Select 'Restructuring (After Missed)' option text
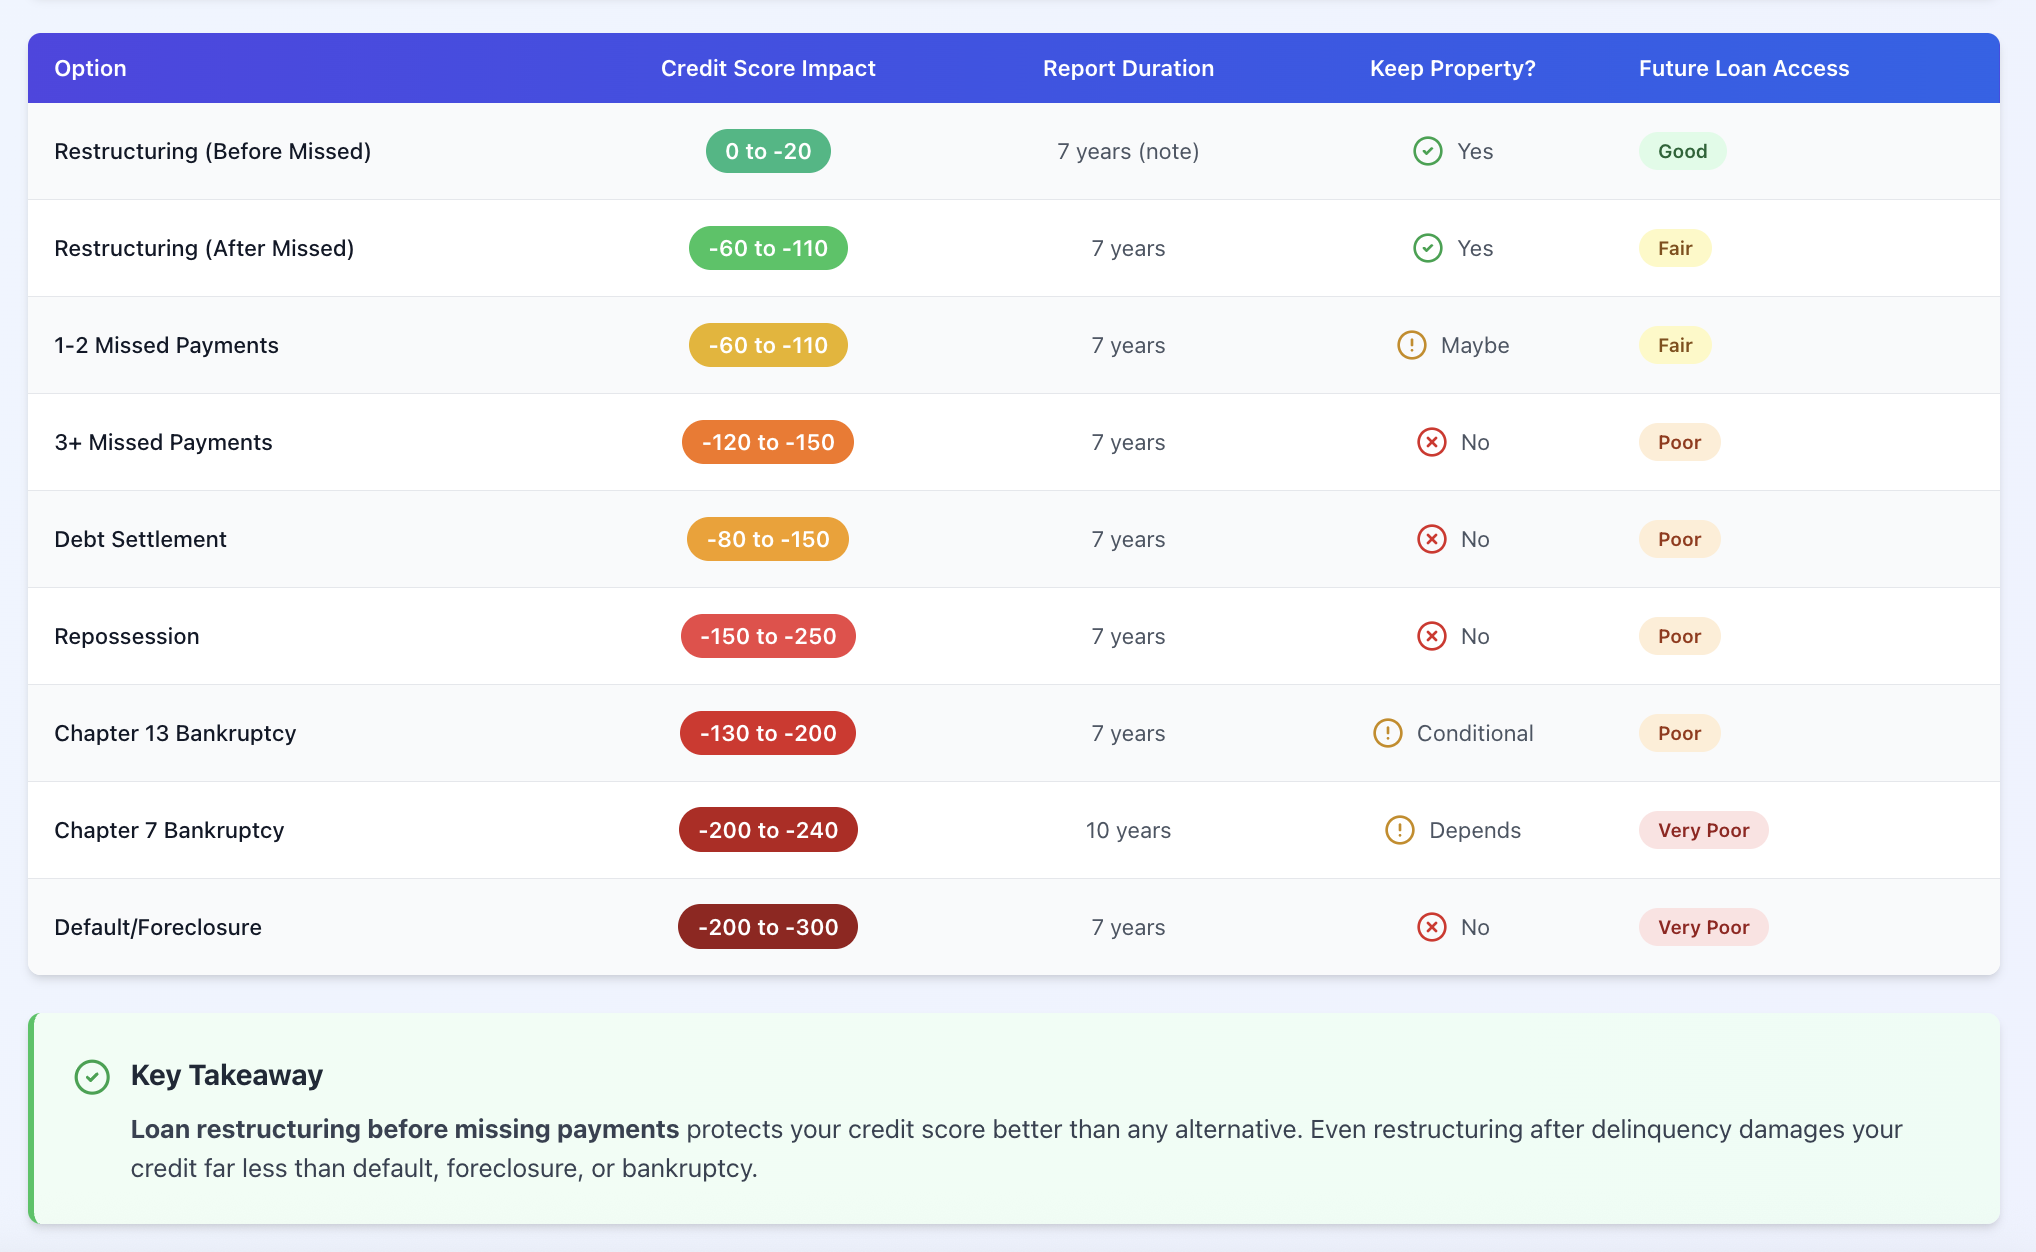 [204, 248]
